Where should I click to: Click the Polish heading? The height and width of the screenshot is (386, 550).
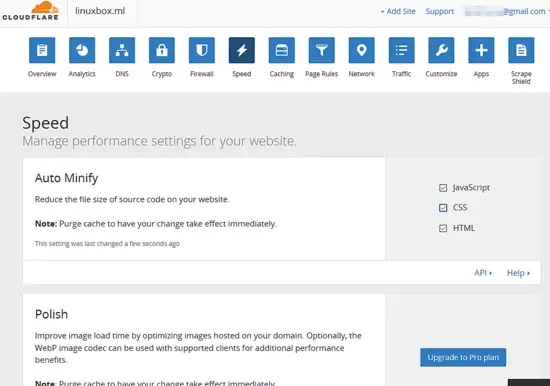(51, 314)
